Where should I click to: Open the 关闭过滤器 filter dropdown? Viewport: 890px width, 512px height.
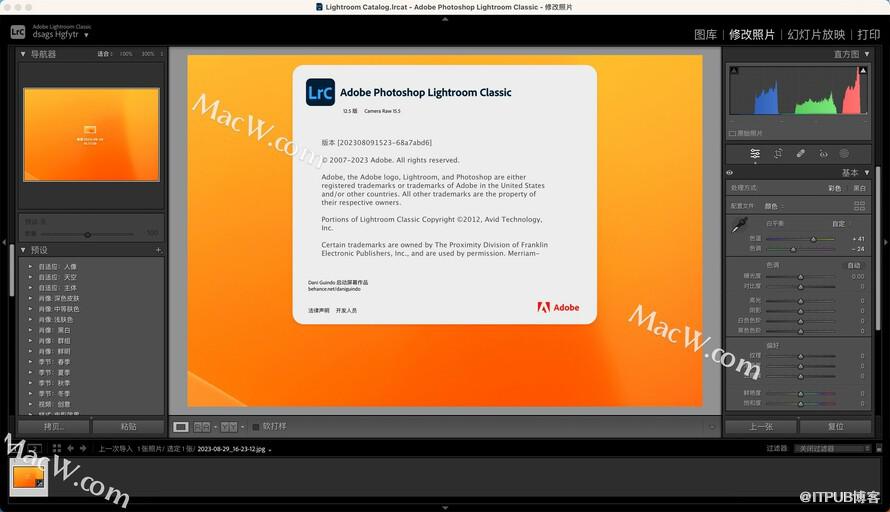(832, 448)
